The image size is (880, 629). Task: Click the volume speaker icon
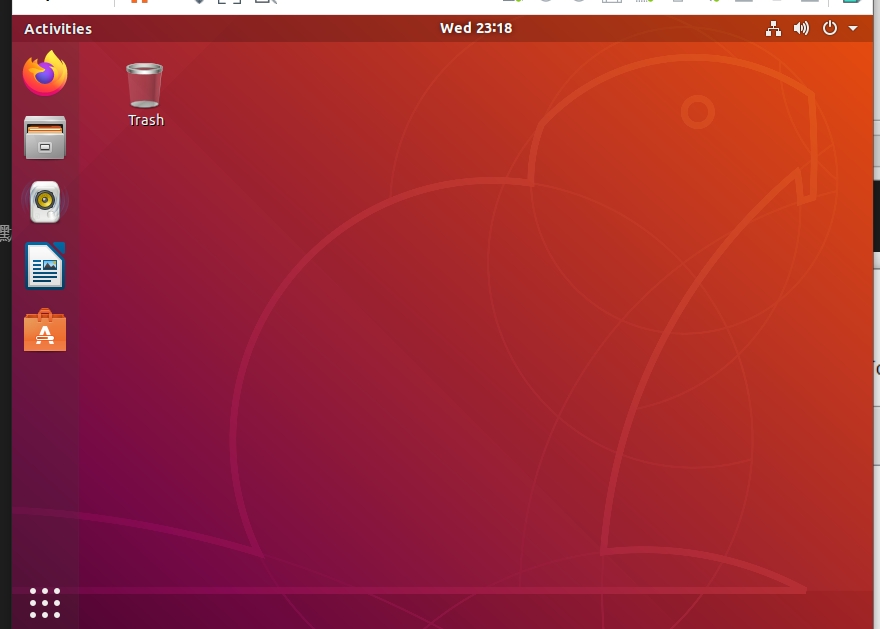point(801,29)
